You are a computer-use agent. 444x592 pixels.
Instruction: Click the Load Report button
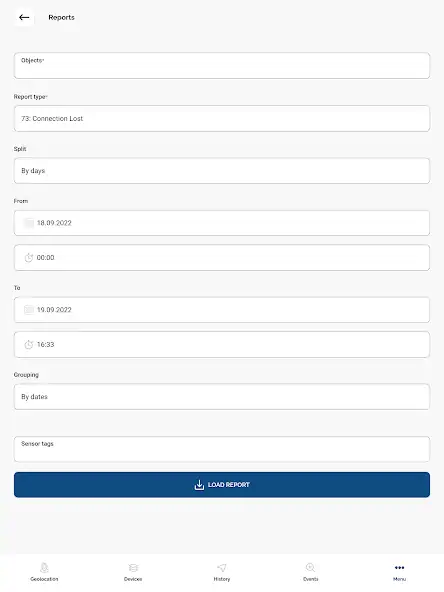pos(222,485)
